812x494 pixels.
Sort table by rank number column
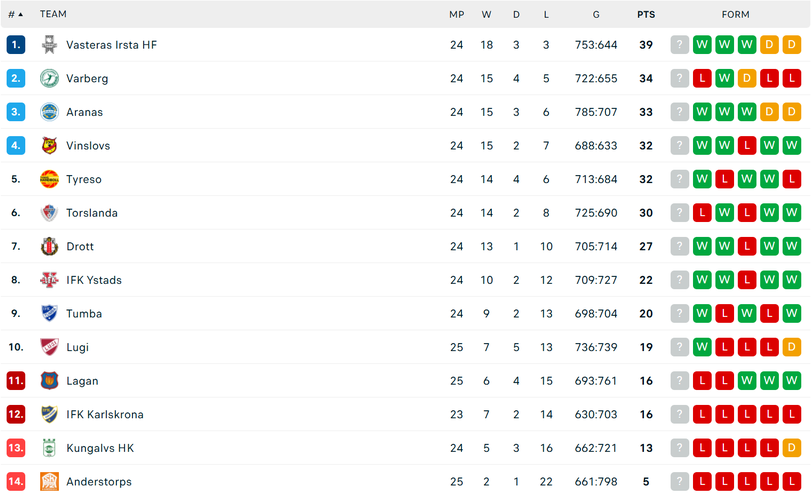coord(16,14)
